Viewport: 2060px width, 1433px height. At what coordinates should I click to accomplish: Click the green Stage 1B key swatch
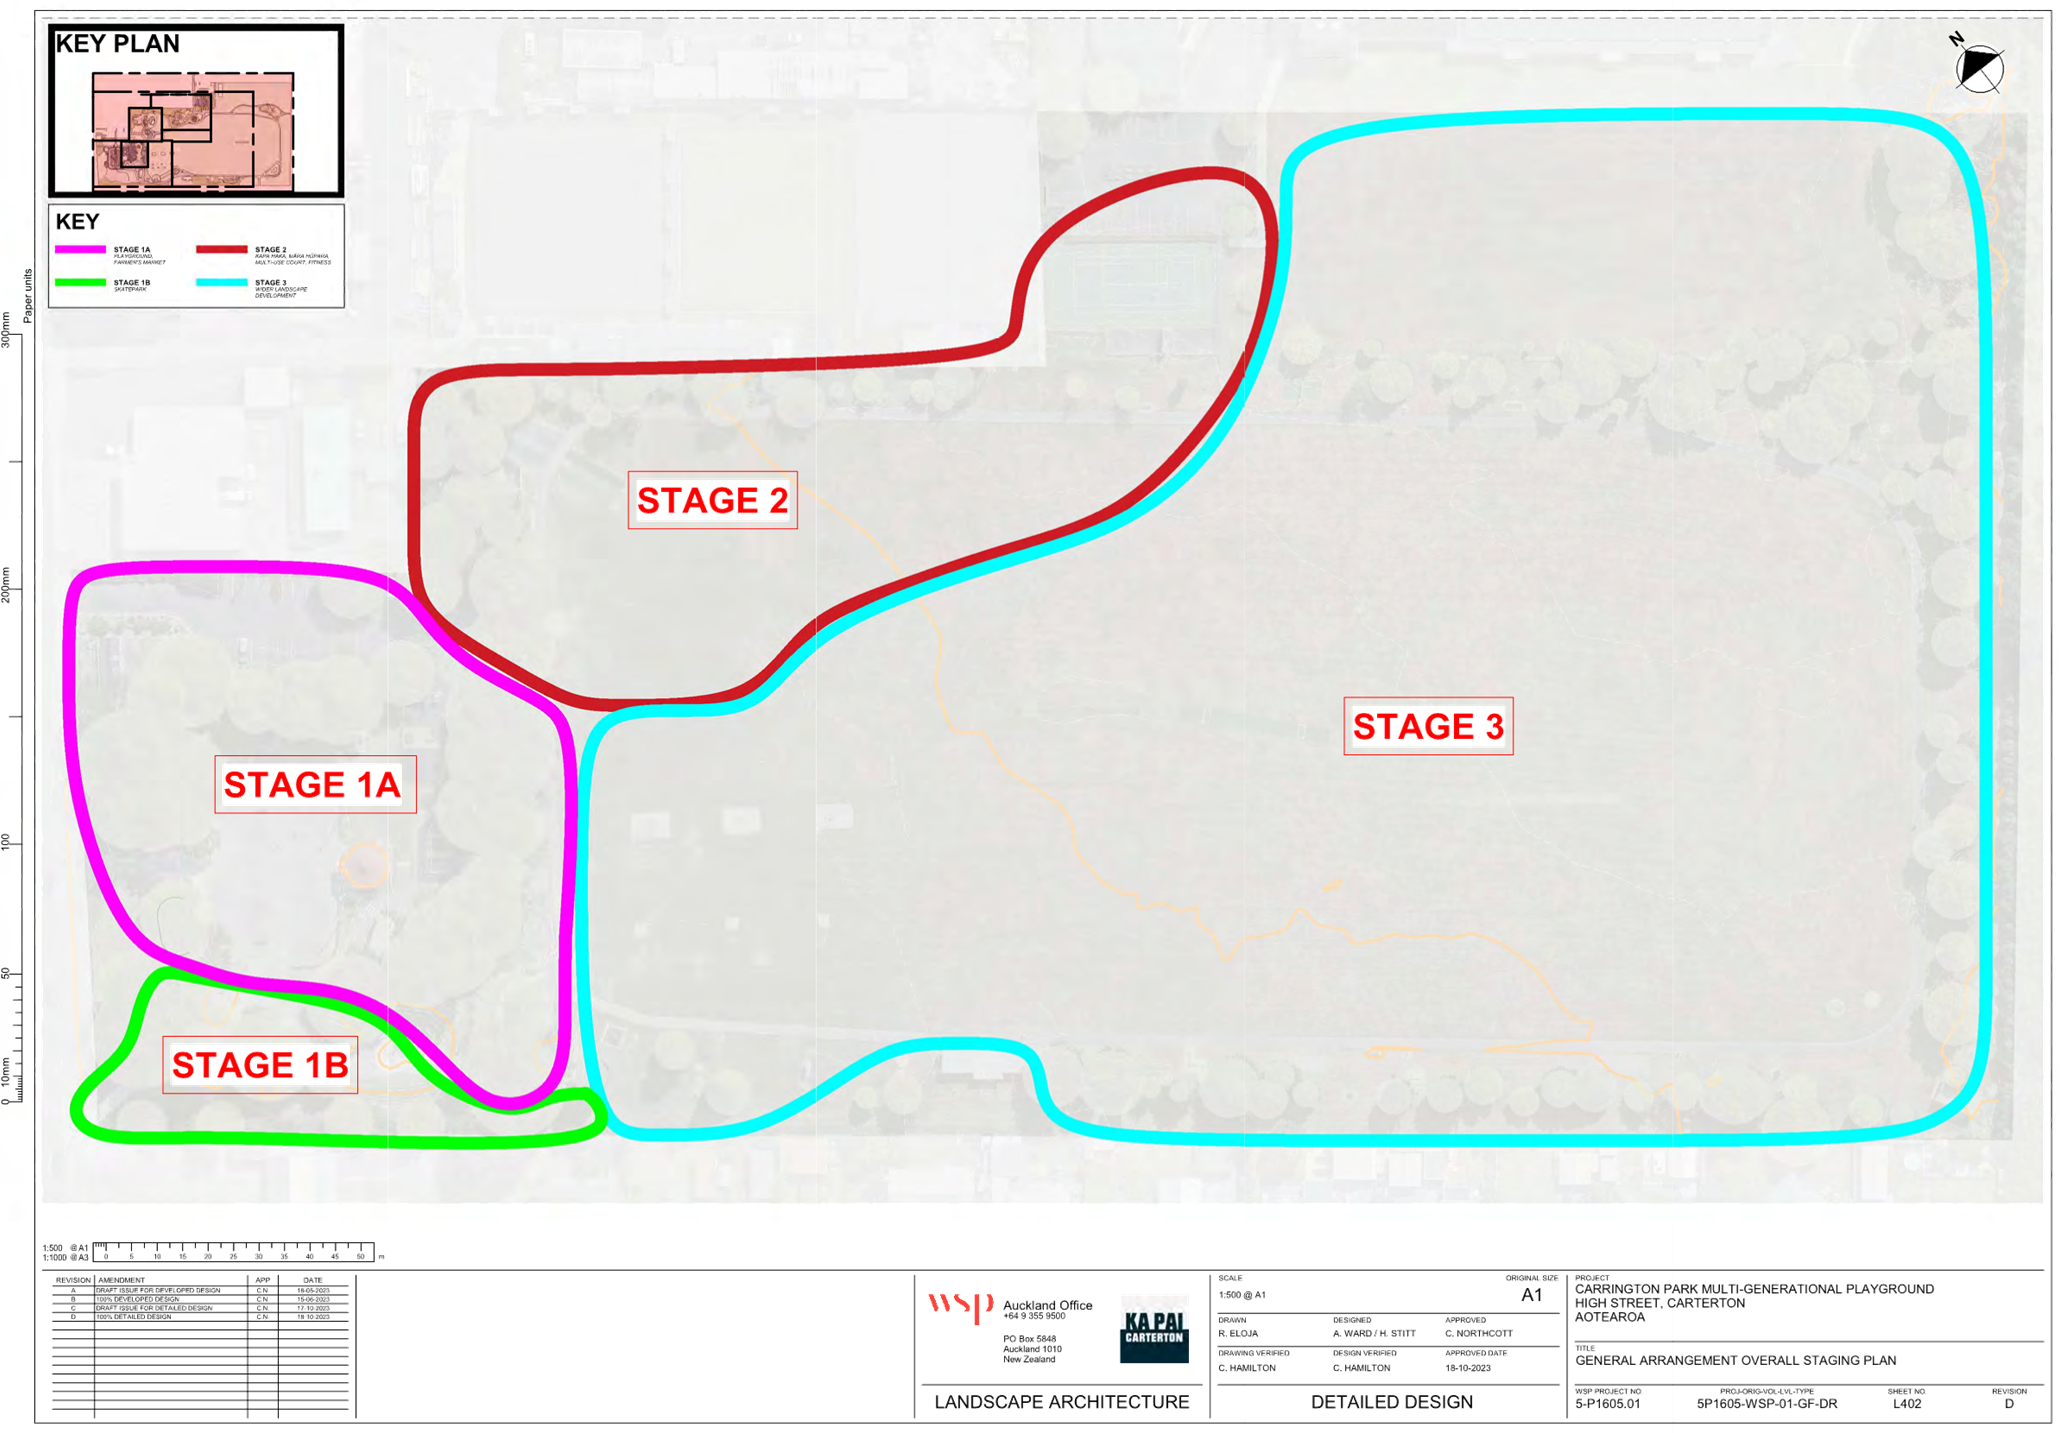(x=81, y=282)
